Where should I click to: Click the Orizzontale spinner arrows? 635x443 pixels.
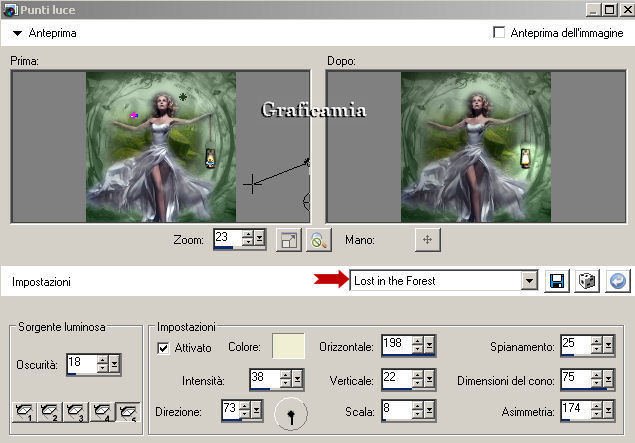(x=418, y=345)
